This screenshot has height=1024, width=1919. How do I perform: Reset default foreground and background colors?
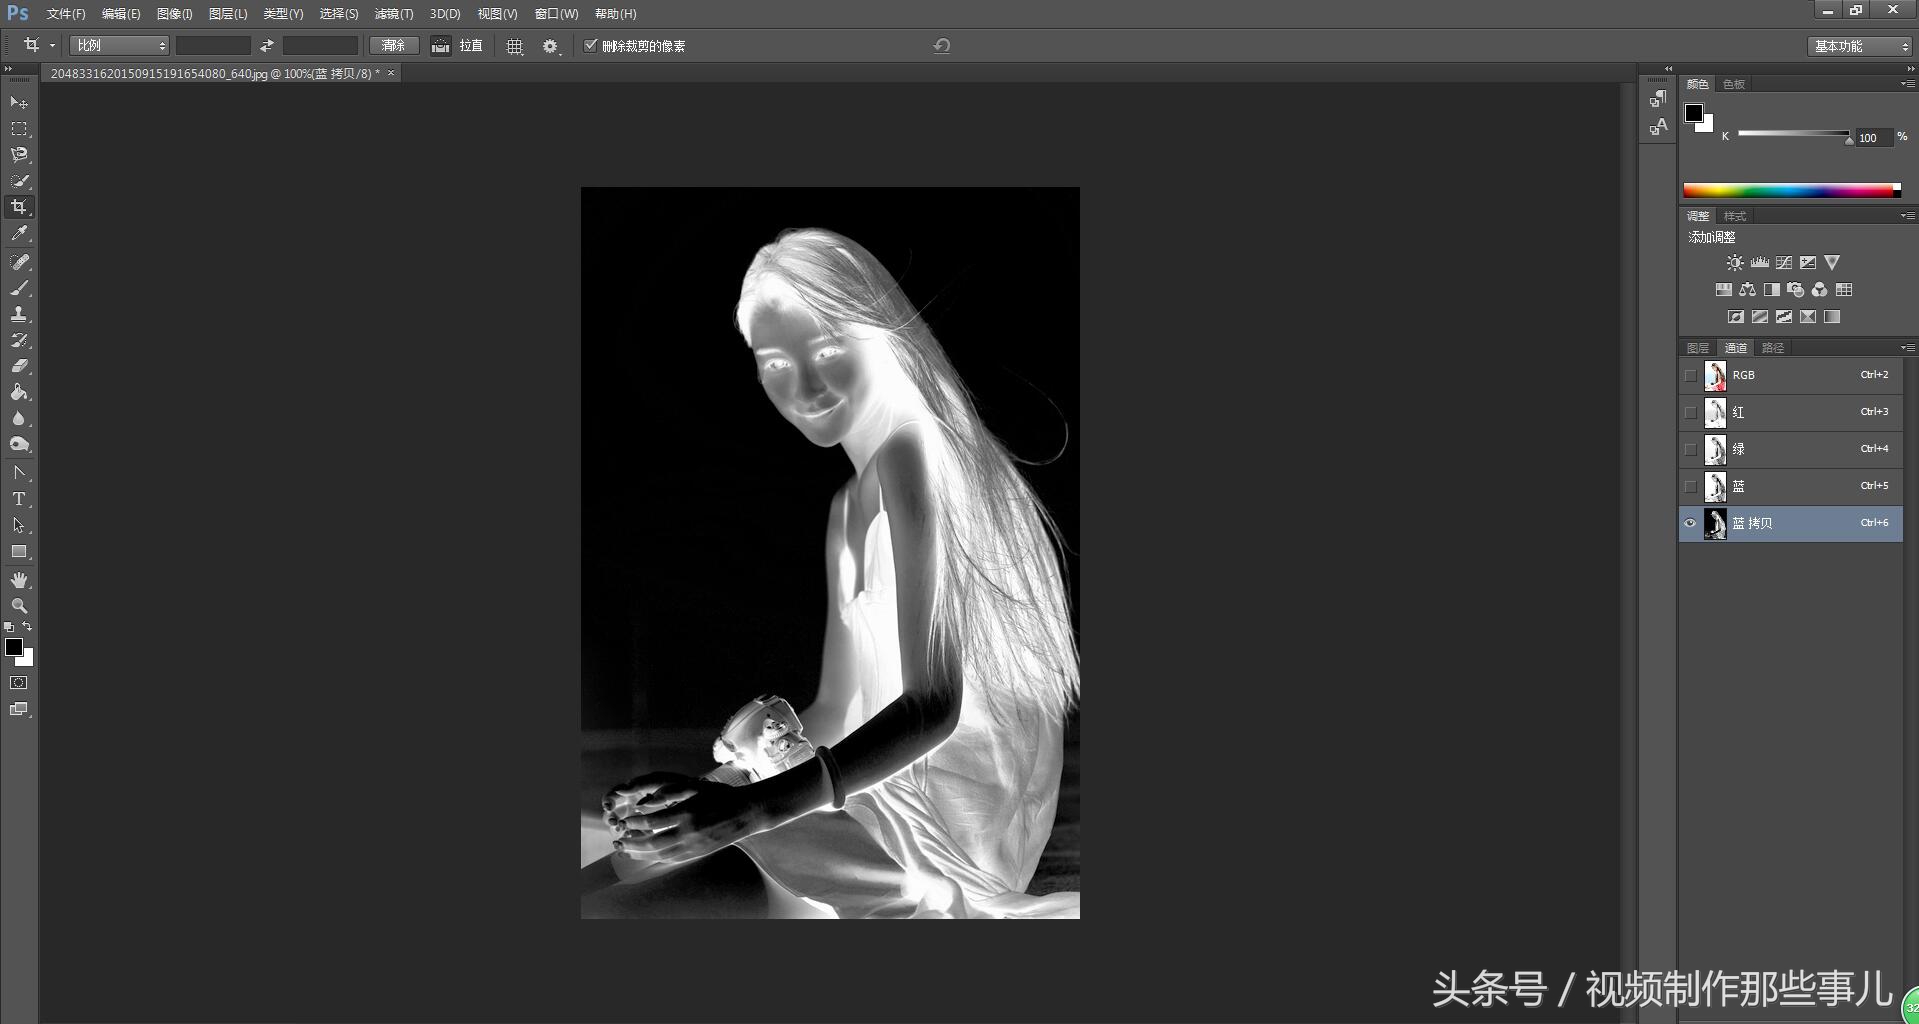coord(9,627)
